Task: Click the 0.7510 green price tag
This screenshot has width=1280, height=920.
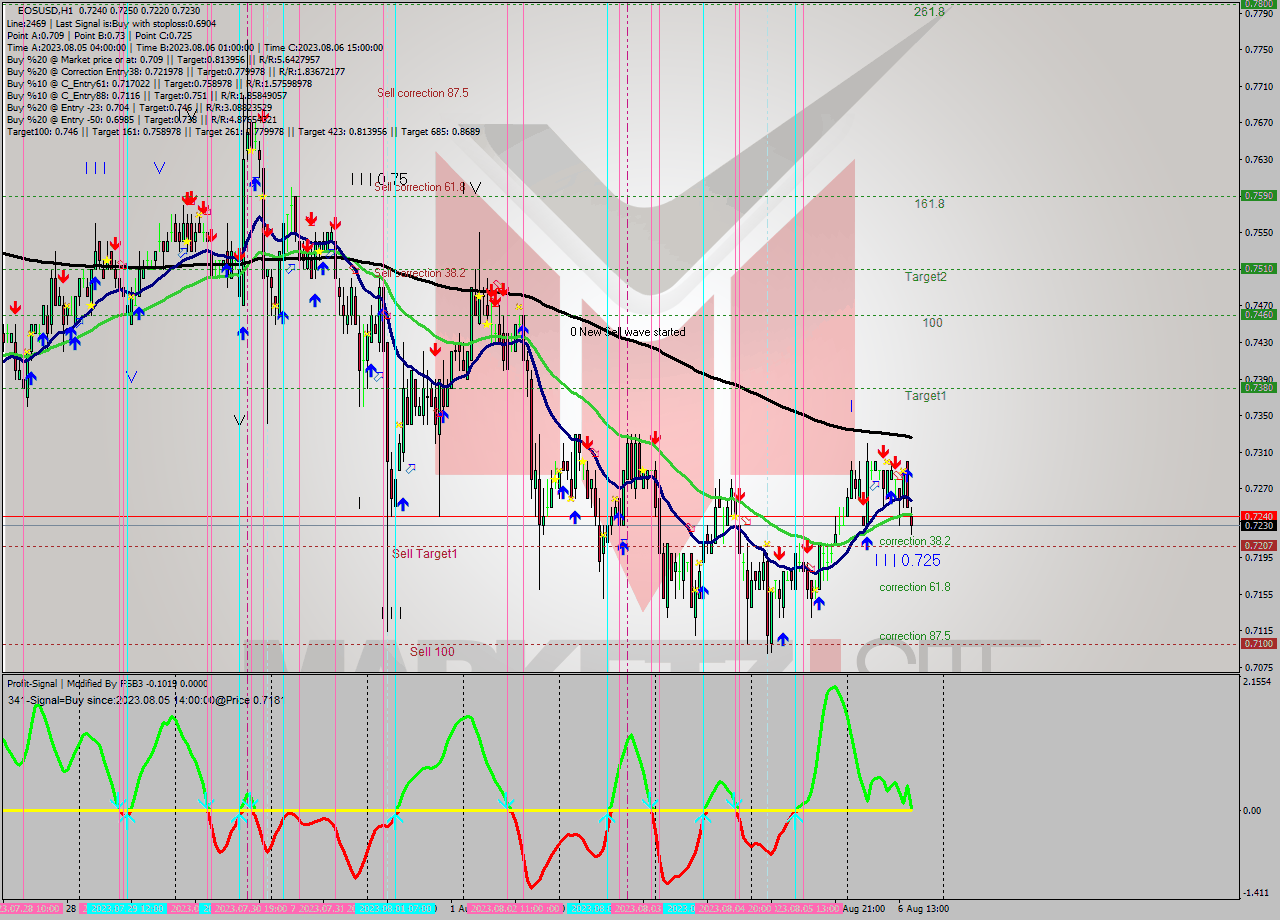Action: [x=1258, y=268]
